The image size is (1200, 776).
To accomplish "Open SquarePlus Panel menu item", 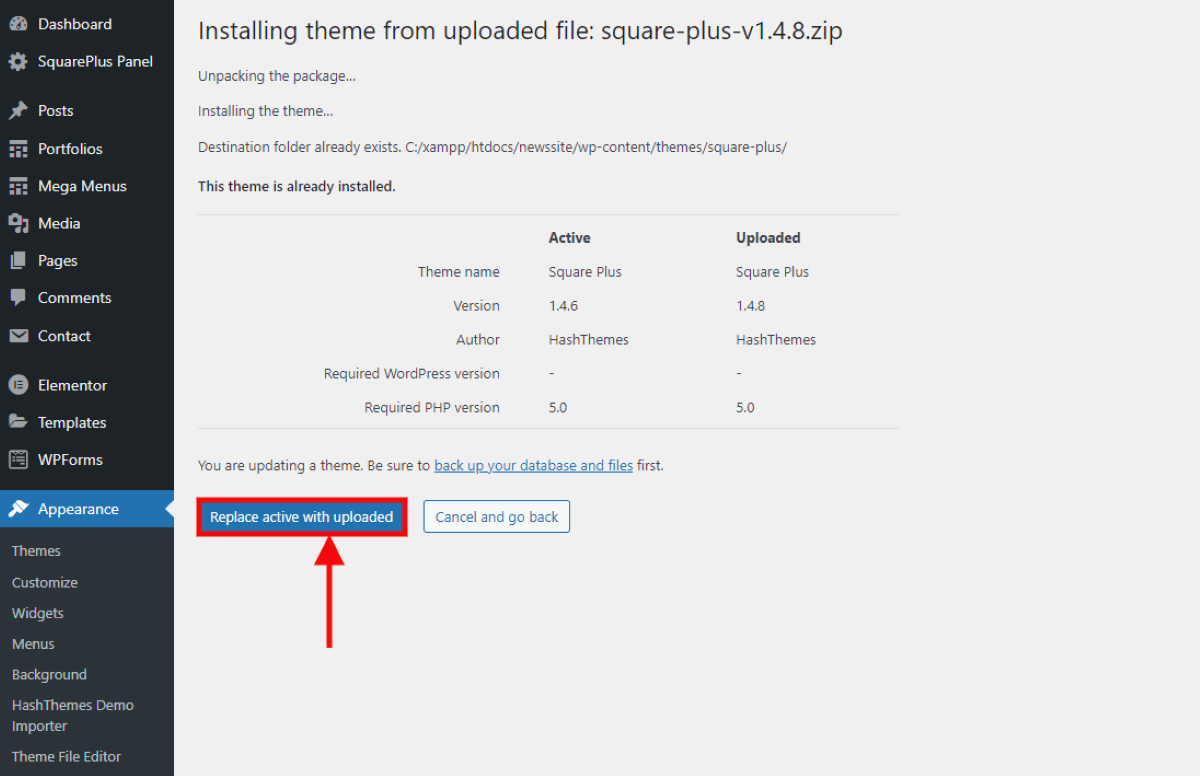I will 87,62.
